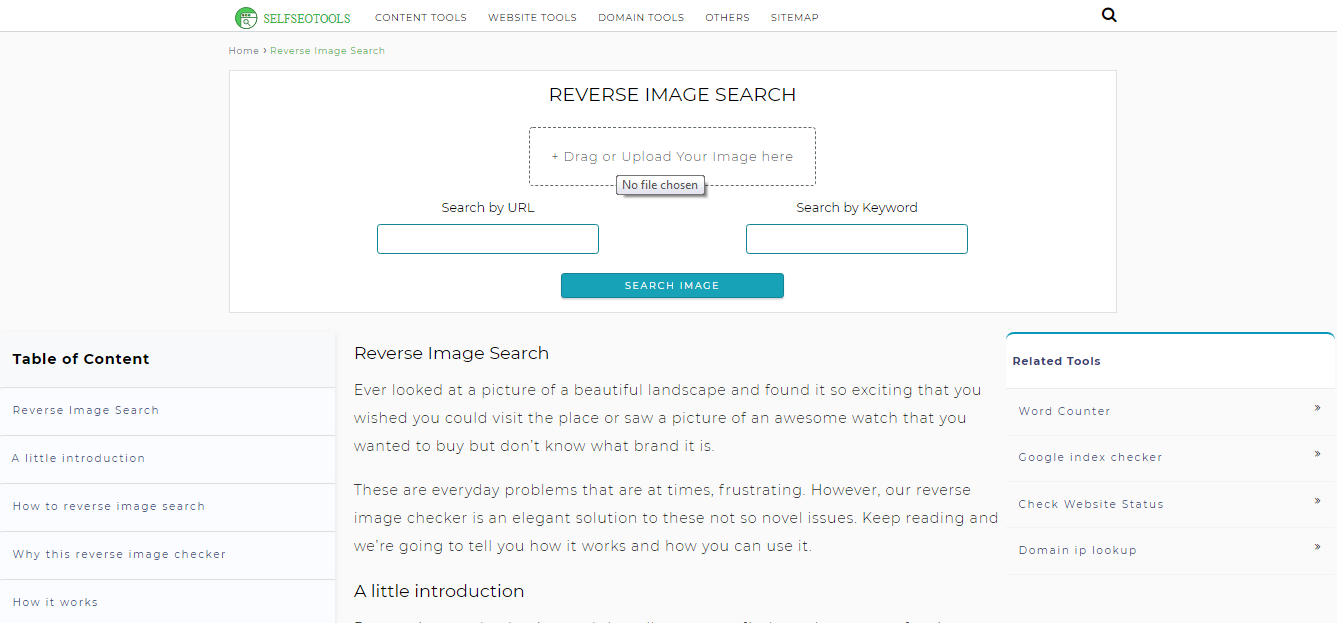Select 'Why this reverse image checker' entry
The width and height of the screenshot is (1337, 623).
[x=119, y=554]
